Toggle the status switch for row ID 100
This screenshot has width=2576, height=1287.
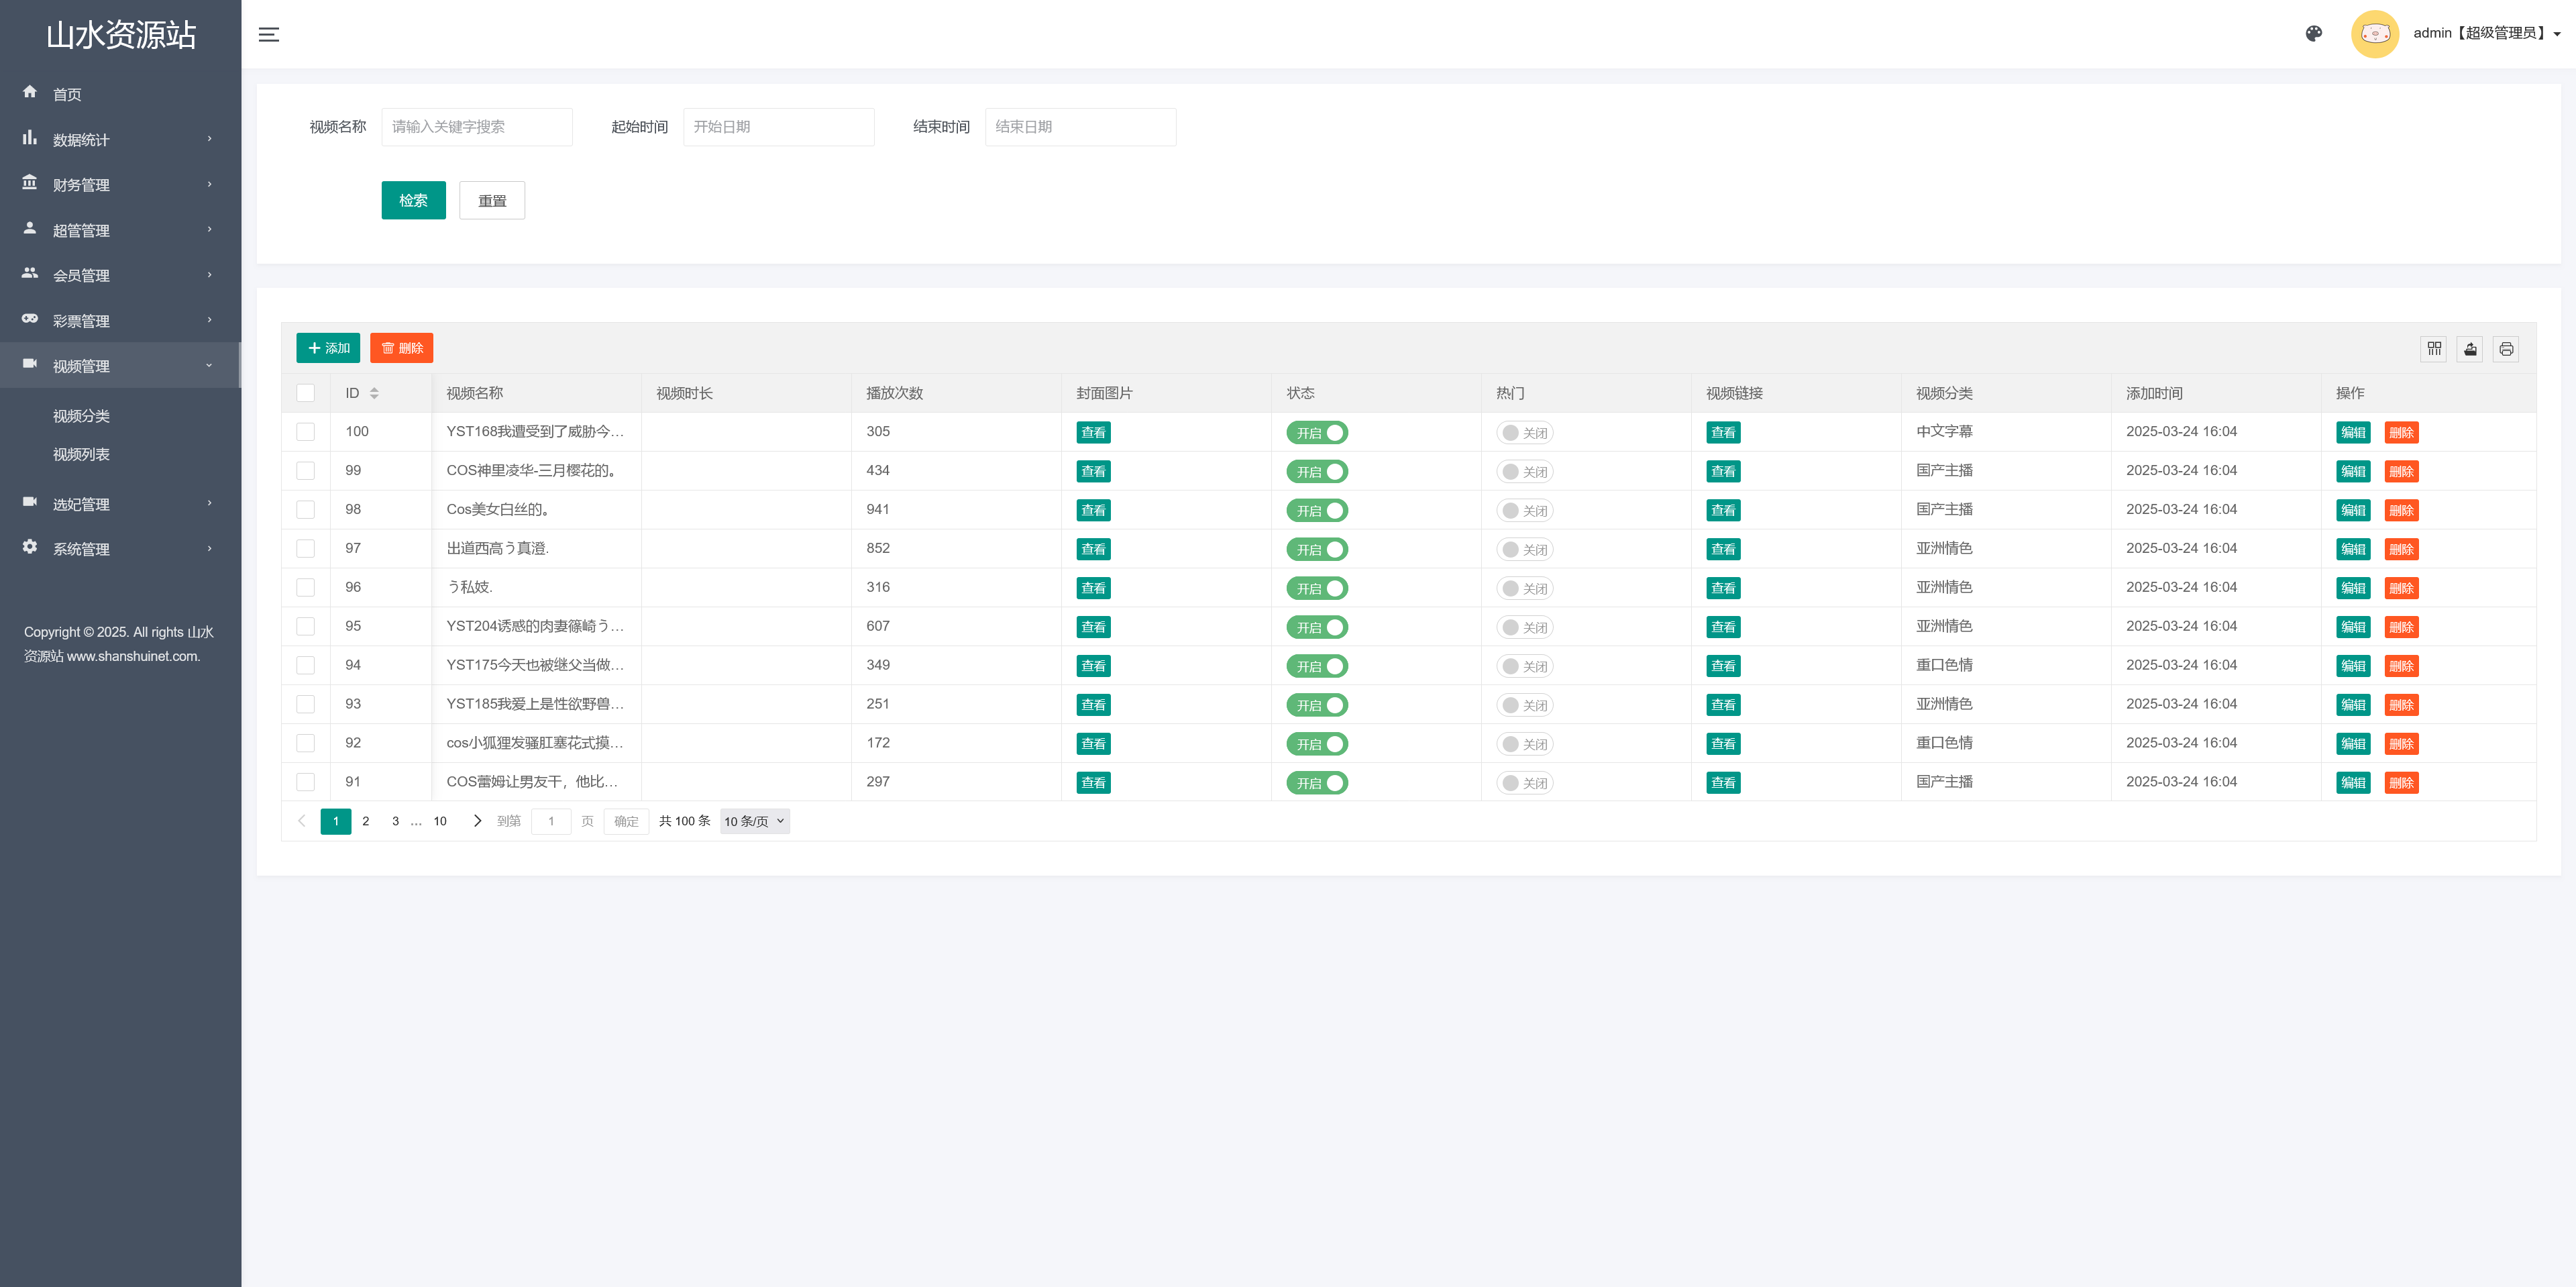[1317, 433]
